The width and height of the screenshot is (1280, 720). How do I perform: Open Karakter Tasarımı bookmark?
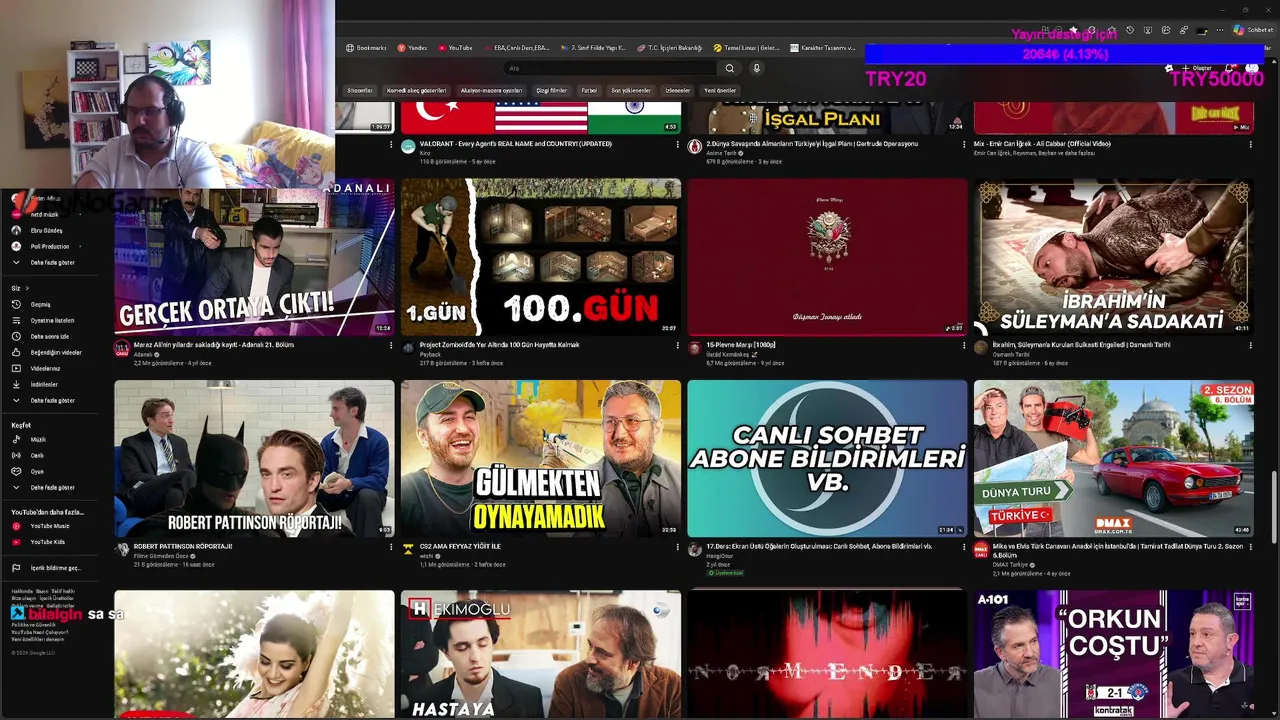823,48
